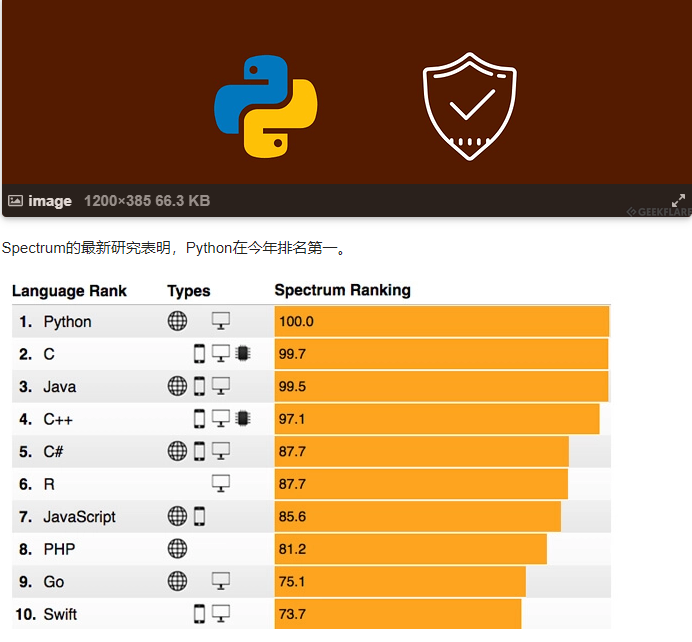Click the desktop monitor icon in Python row
Screen dimensions: 692x642
[x=221, y=321]
